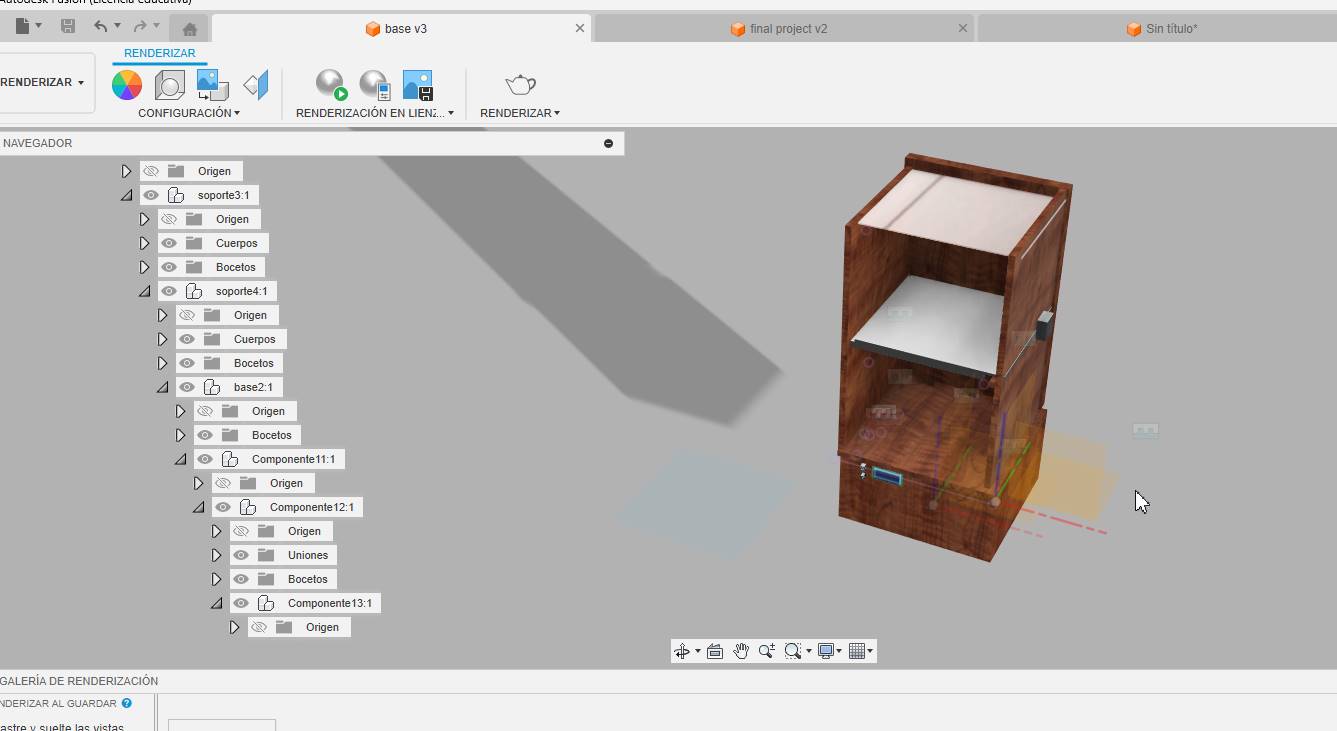Viewport: 1337px width, 731px height.
Task: Open Display Settings monitor icon
Action: click(826, 651)
